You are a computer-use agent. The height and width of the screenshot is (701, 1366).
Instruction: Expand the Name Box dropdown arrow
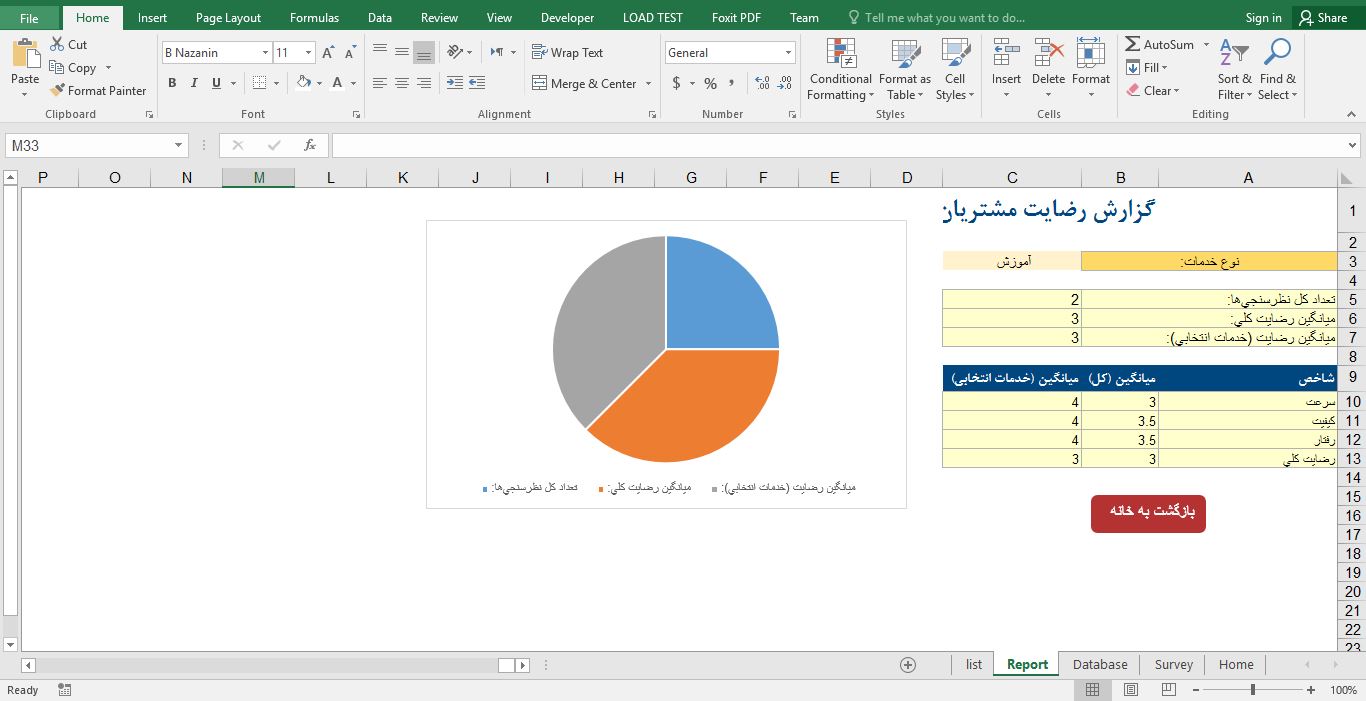(179, 145)
